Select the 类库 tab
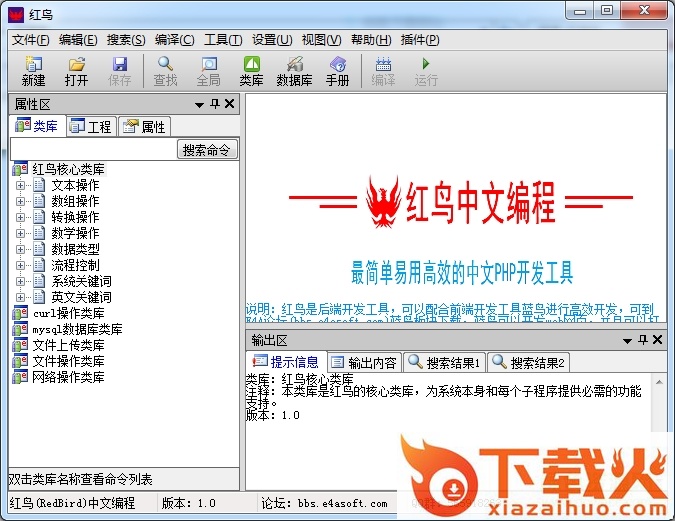 (x=37, y=126)
